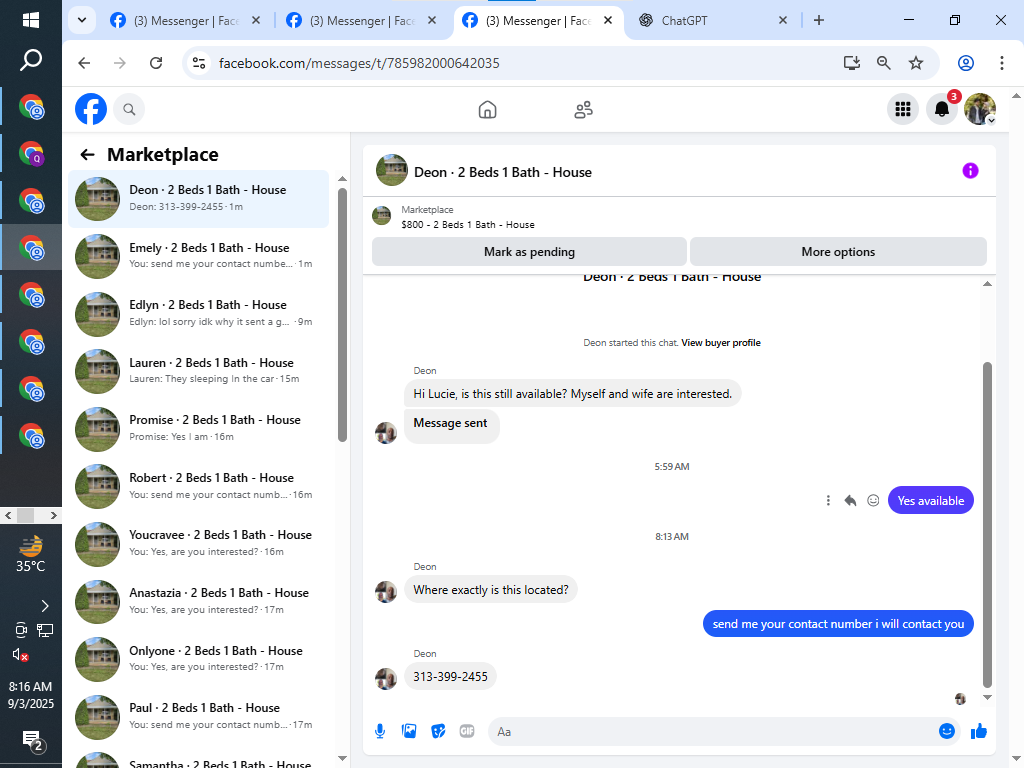Open the purple conversation info icon

[x=970, y=171]
